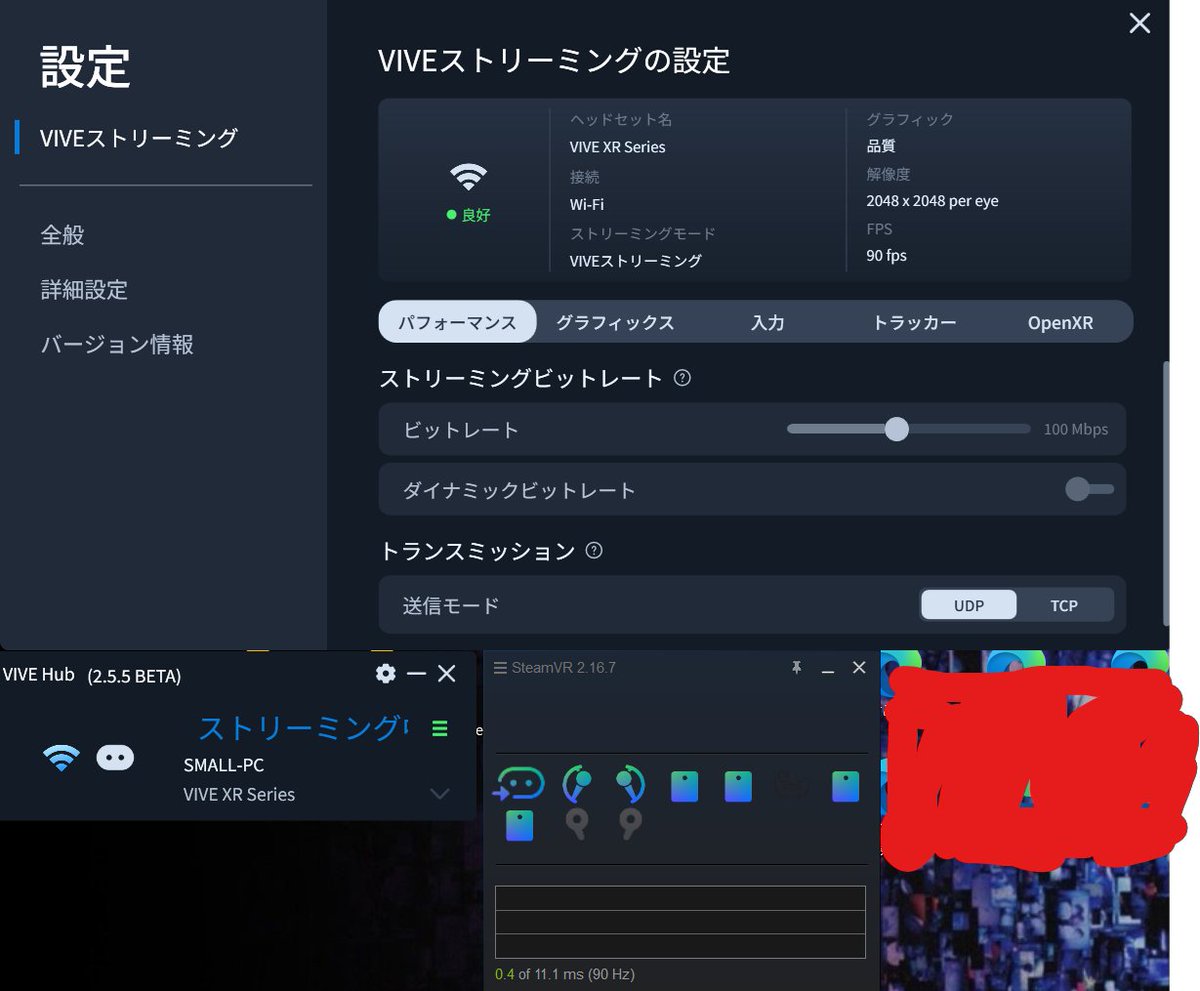Click the VIVE Hub (2.5.5 BETA) title text
Screen dimensions: 1200x991
point(92,675)
